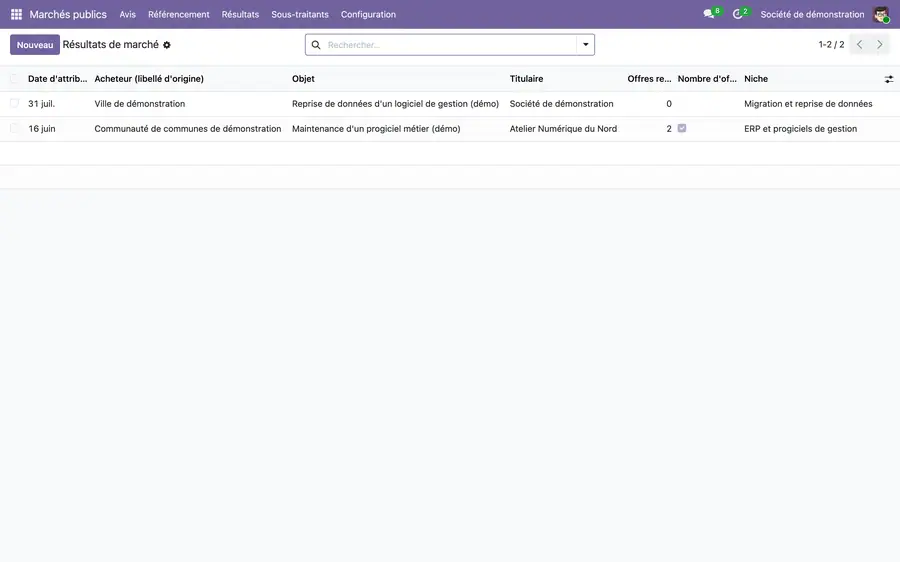Toggle select-all checkbox in table header
Screen dimensions: 900x562
pos(14,79)
